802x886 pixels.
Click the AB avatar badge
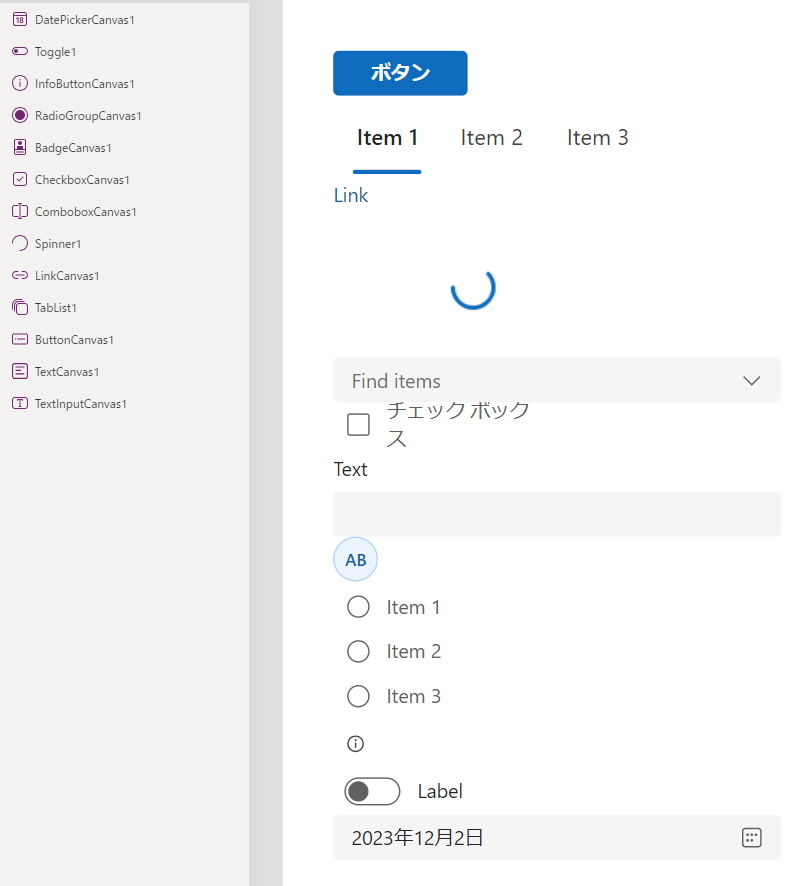[356, 559]
